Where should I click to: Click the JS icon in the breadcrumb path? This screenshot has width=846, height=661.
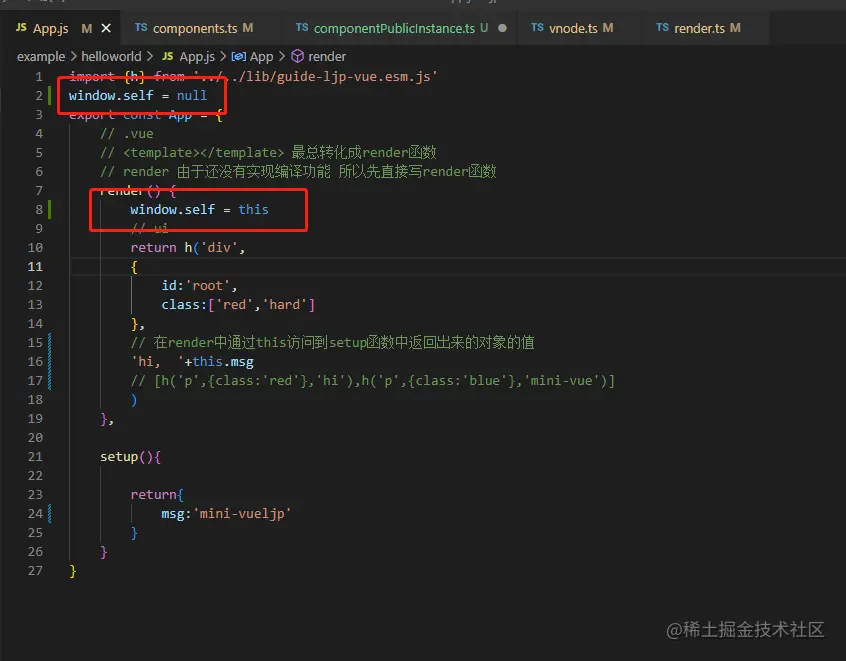click(168, 56)
